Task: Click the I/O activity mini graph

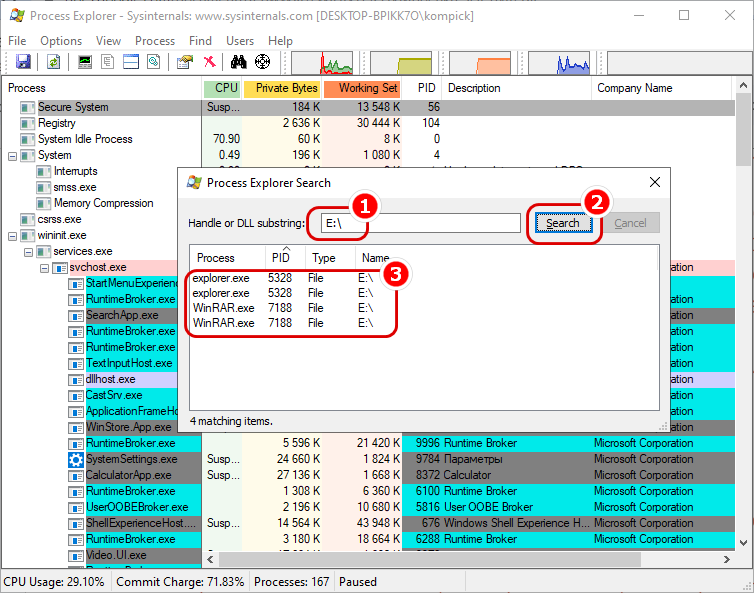Action: (559, 63)
